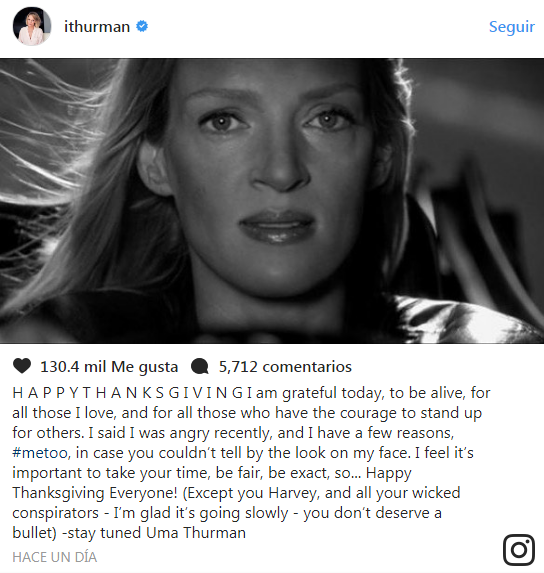The image size is (544, 573).
Task: Click the blue verified badge
Action: (x=142, y=26)
